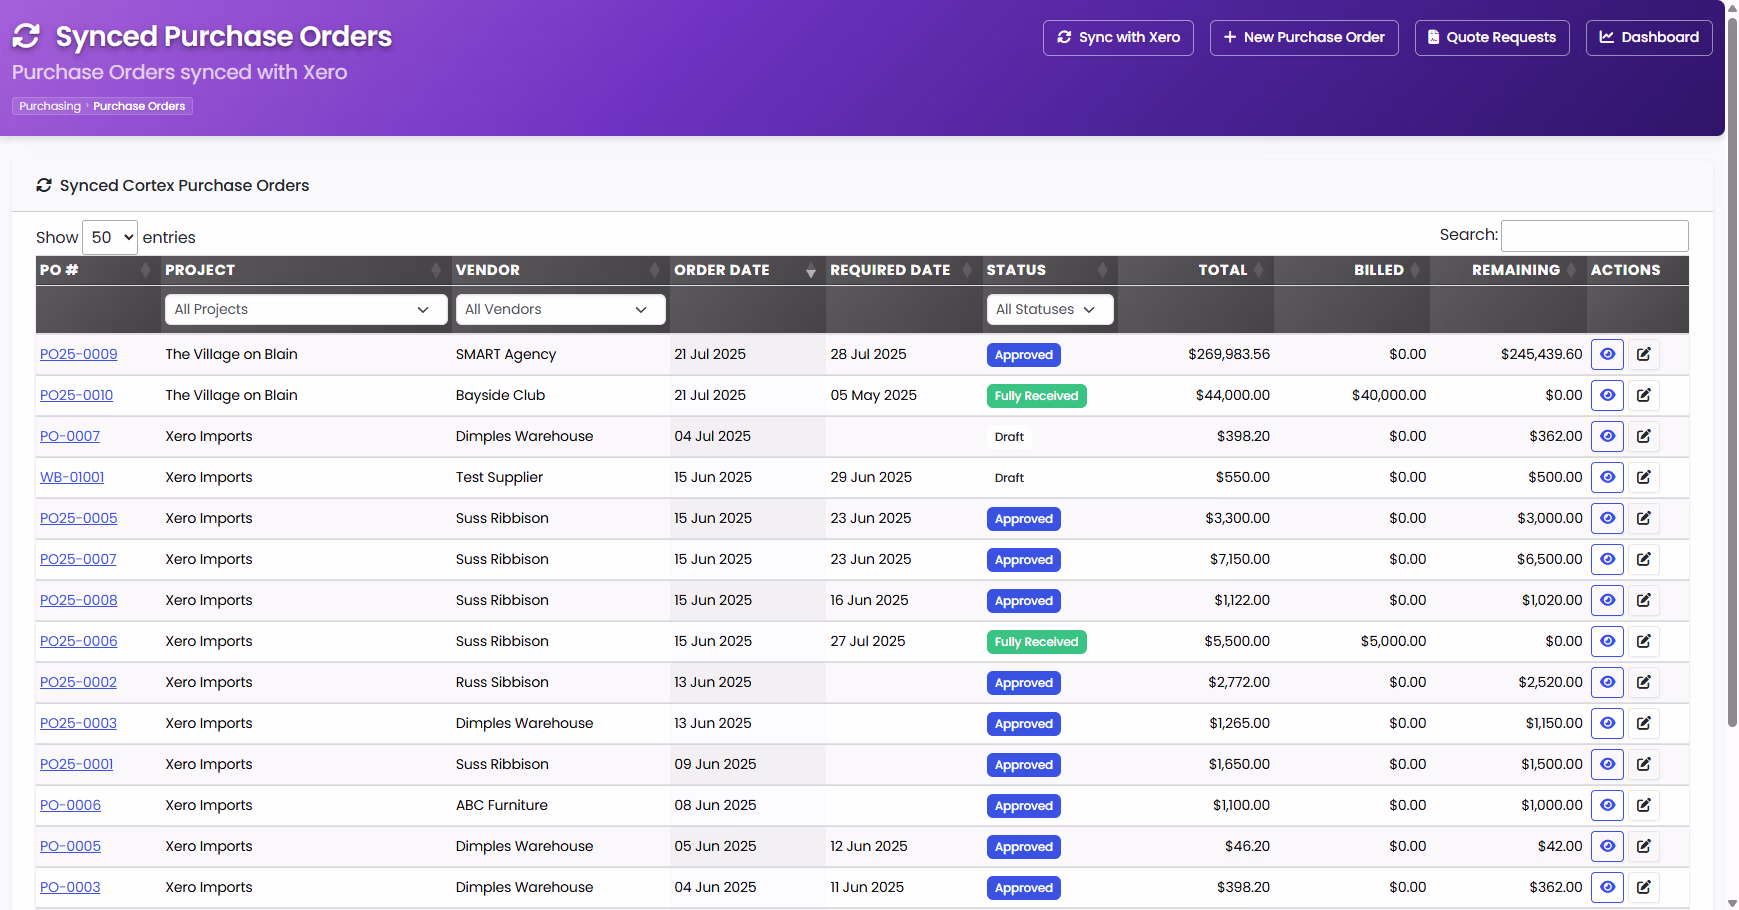Open the PO25-0009 link
This screenshot has width=1739, height=910.
(x=79, y=354)
